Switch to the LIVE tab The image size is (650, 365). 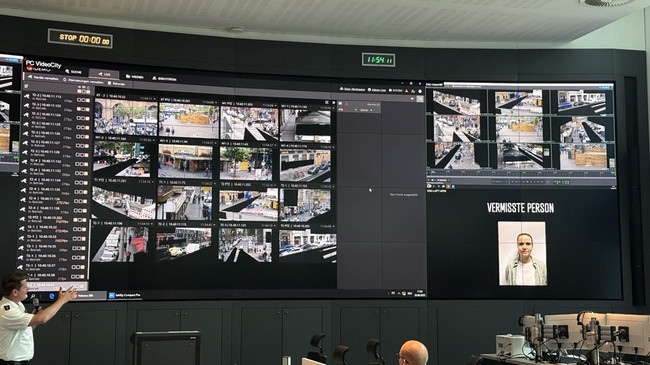[x=104, y=74]
